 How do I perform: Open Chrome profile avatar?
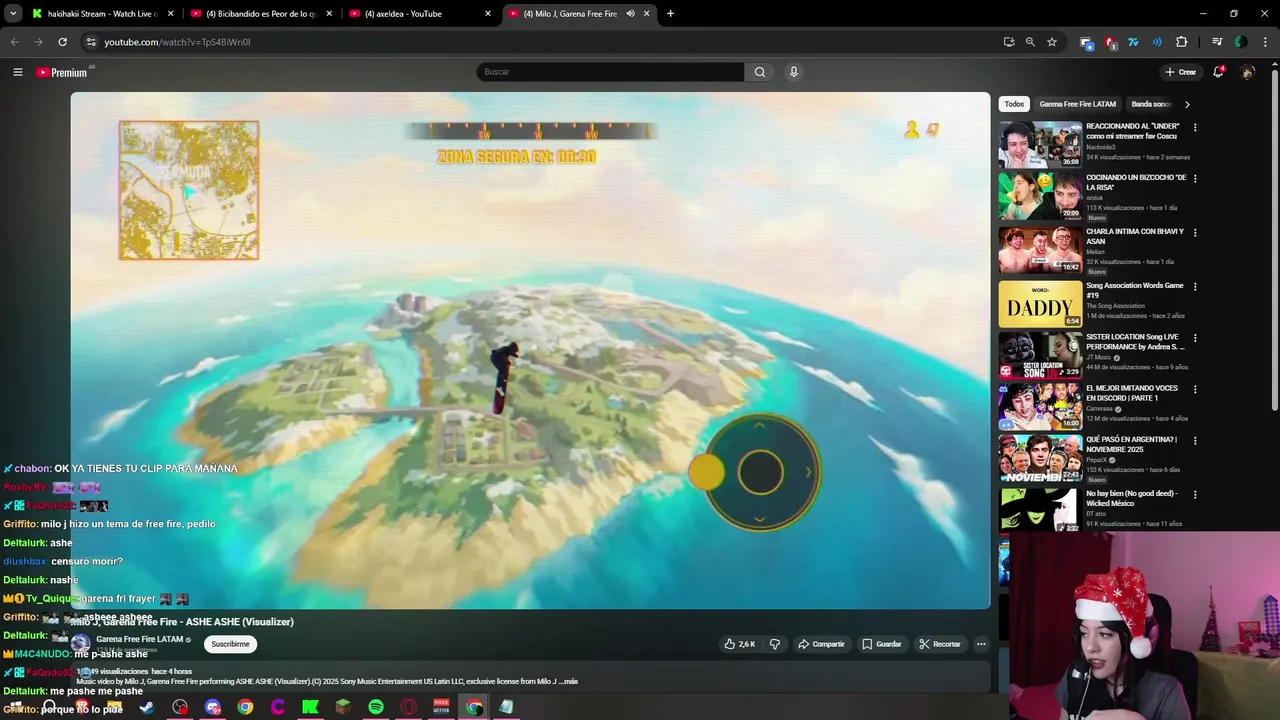tap(1241, 42)
